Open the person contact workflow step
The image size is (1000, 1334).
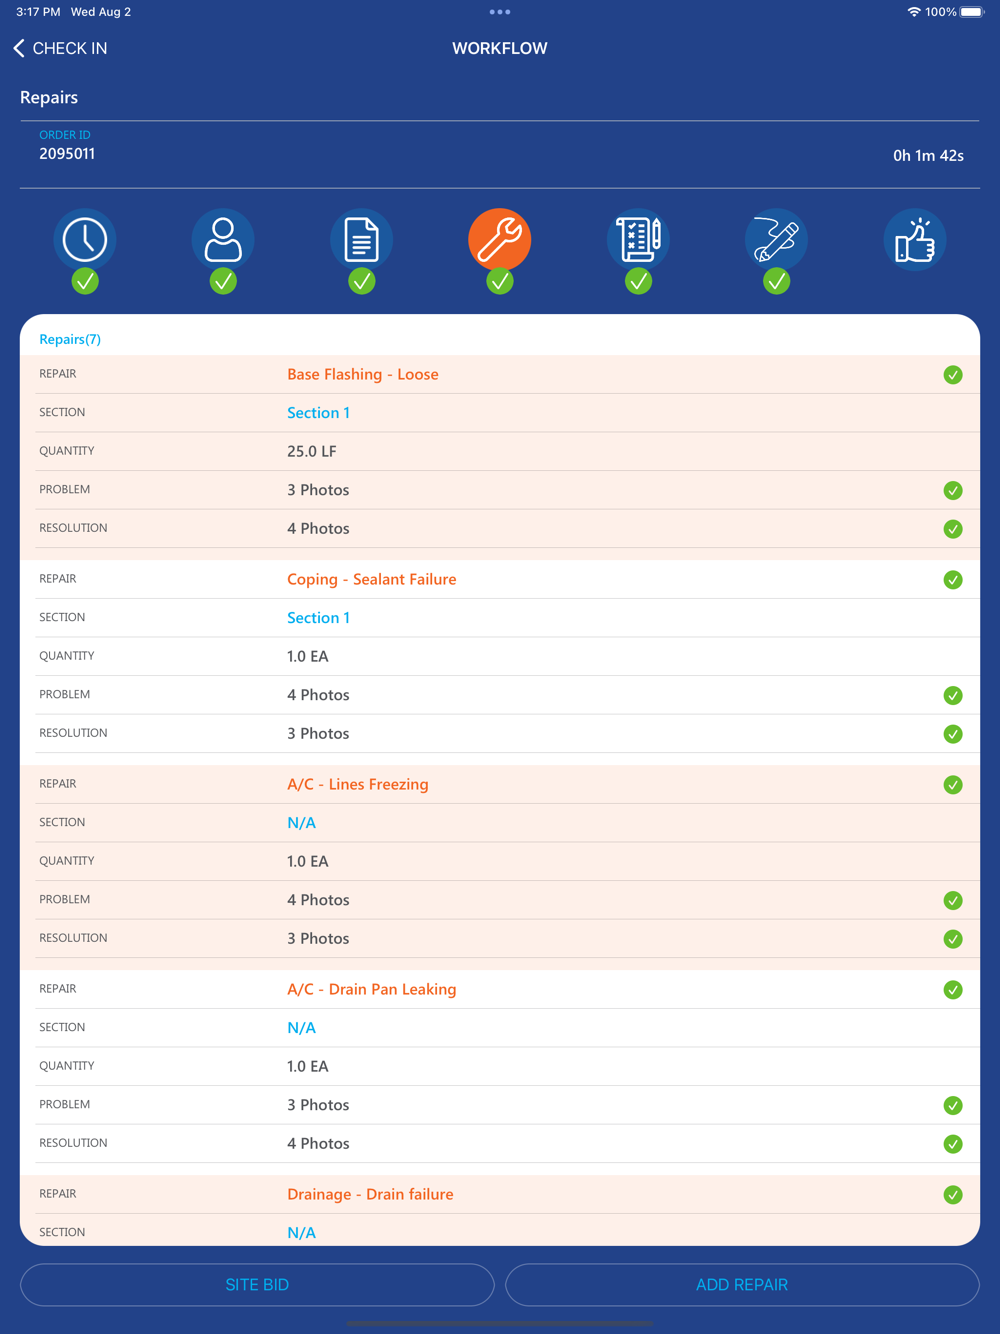(x=223, y=240)
